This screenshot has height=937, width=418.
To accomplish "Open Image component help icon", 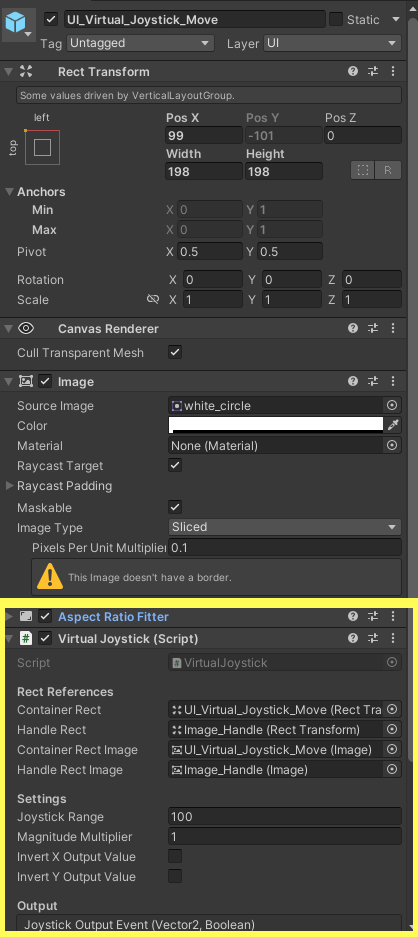I will coord(353,381).
